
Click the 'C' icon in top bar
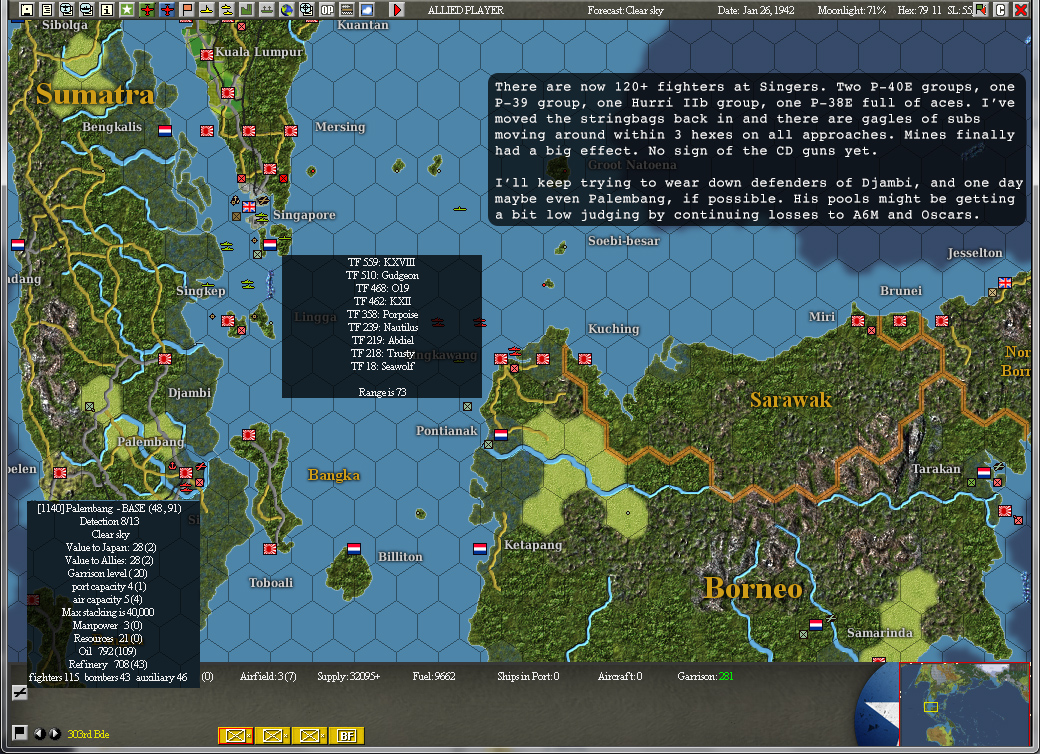pos(1000,9)
